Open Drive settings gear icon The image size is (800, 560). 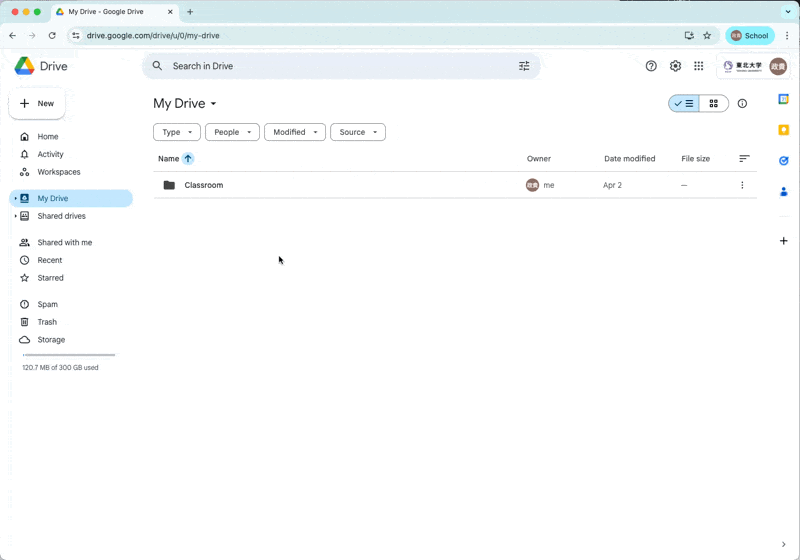point(675,66)
